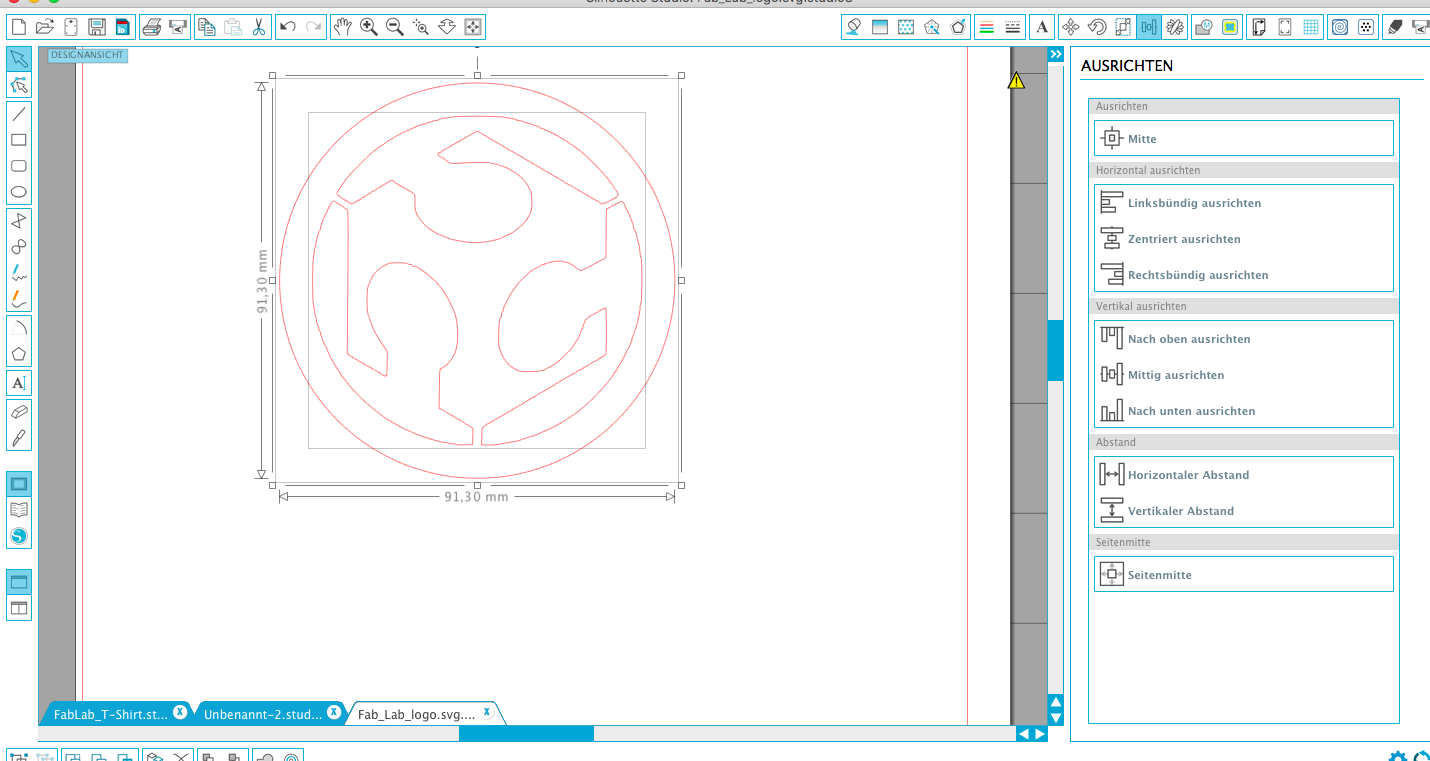Open the Line Style panel
Screen dimensions: 1430x761
click(1012, 27)
